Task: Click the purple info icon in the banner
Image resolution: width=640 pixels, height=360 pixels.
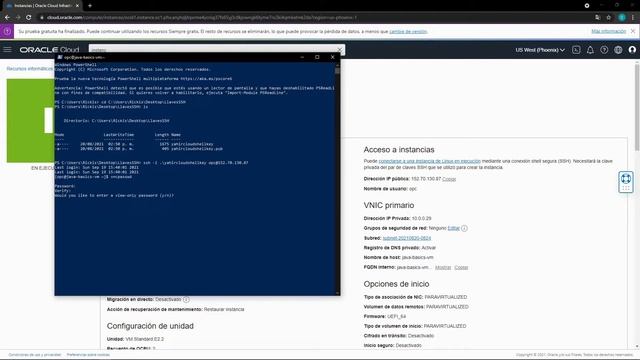Action: click(7, 31)
